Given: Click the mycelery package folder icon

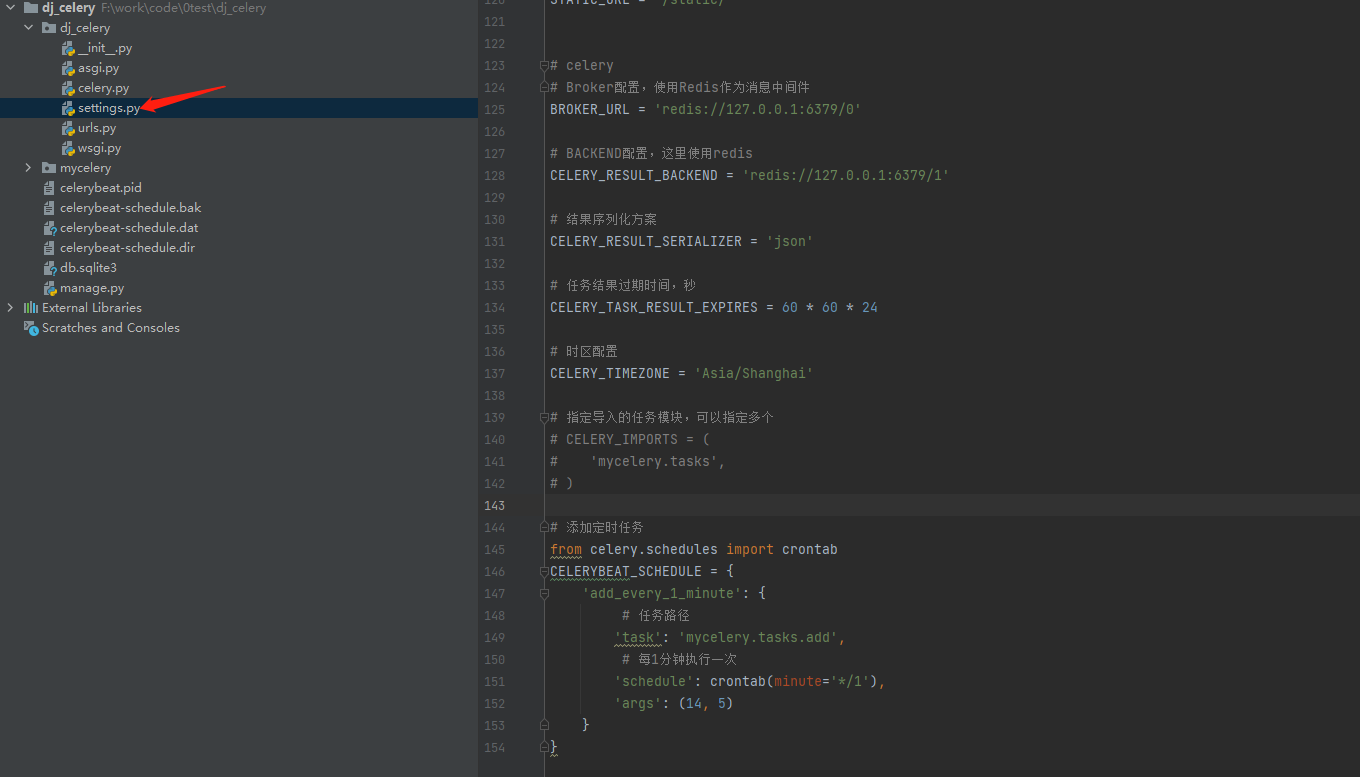Looking at the screenshot, I should tap(49, 168).
